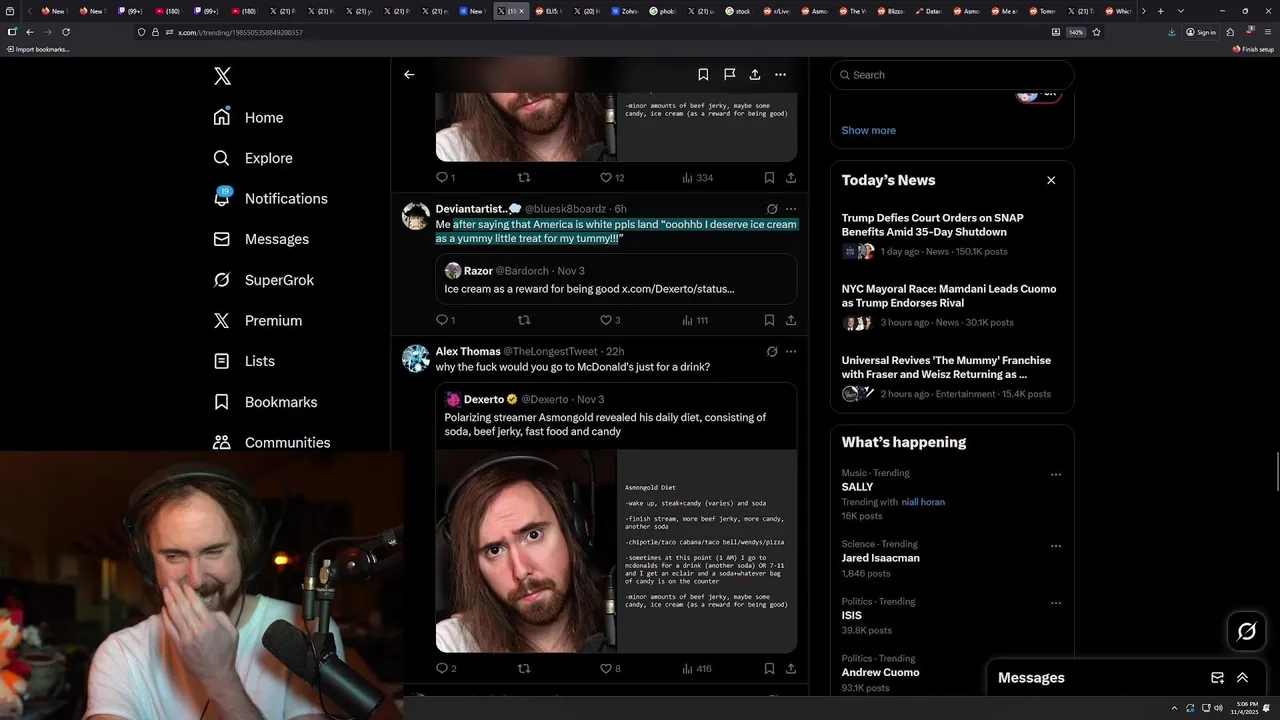This screenshot has height=720, width=1280.
Task: Click the X search field
Action: pyautogui.click(x=952, y=75)
